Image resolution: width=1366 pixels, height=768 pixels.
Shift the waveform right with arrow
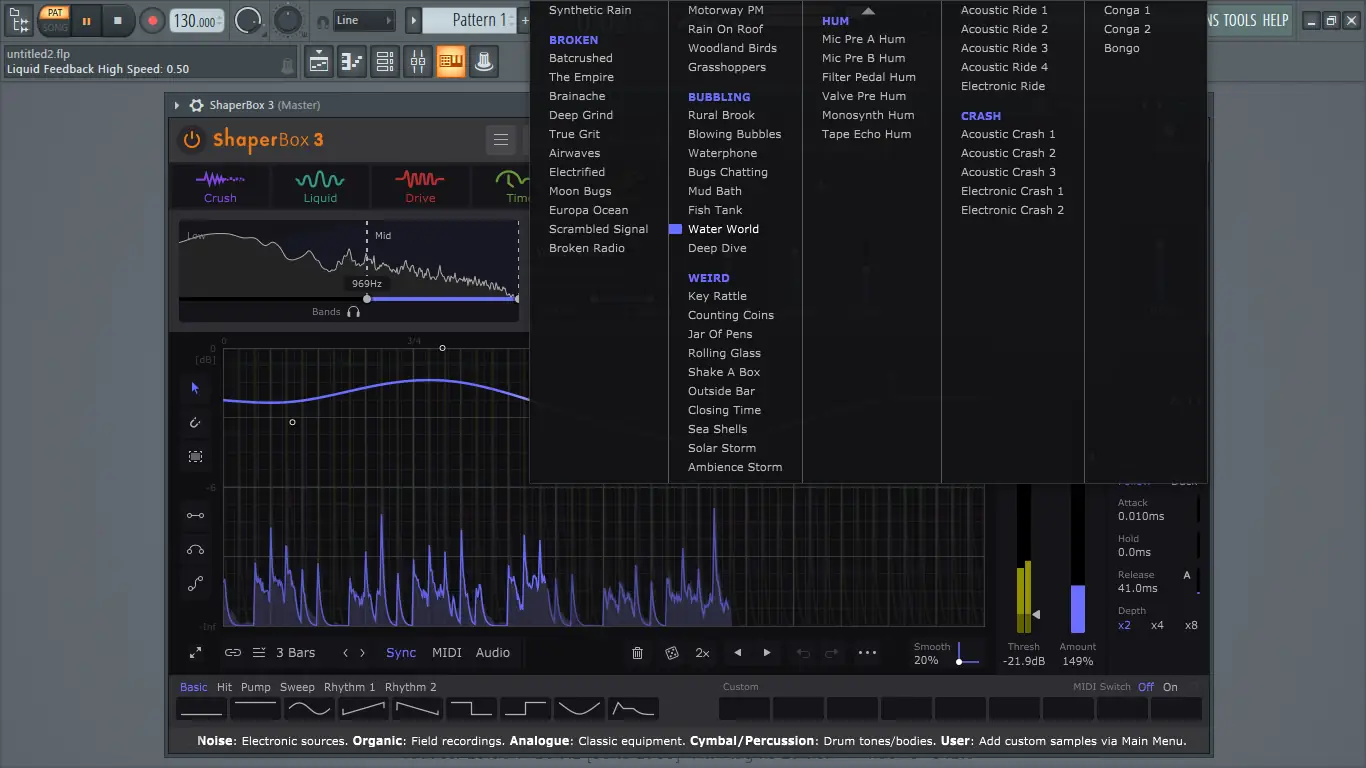coord(767,653)
